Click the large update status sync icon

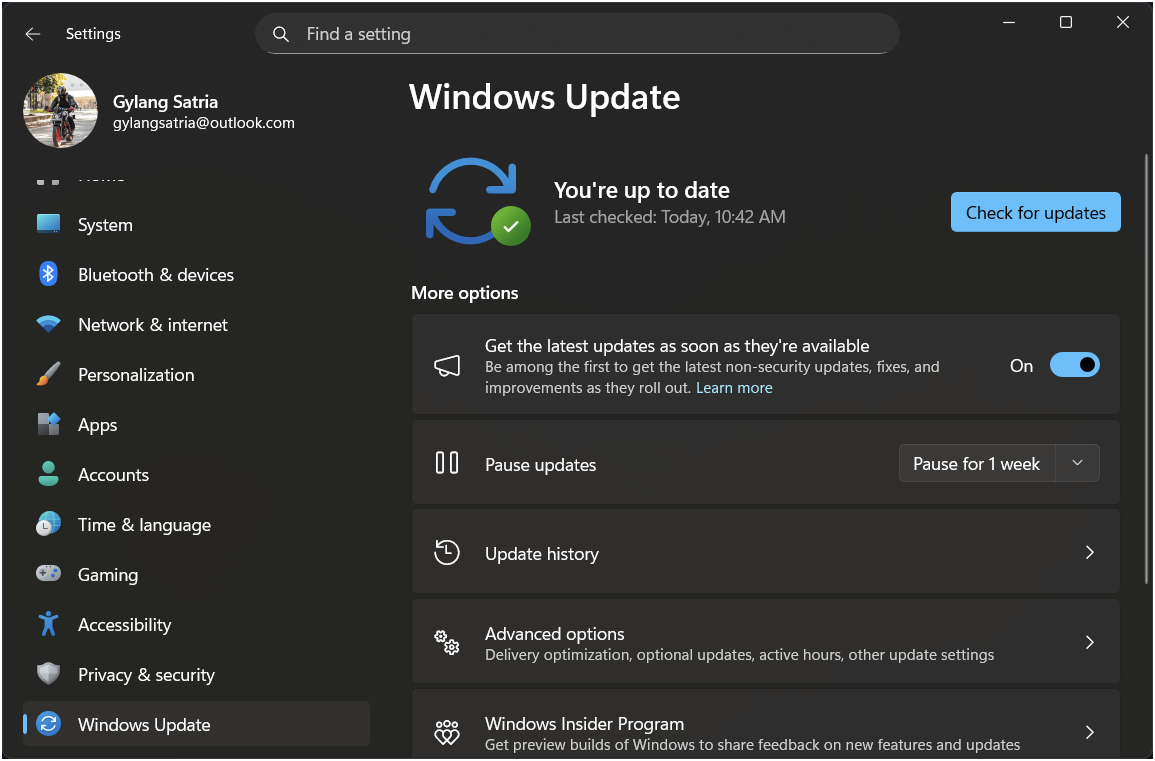(478, 201)
